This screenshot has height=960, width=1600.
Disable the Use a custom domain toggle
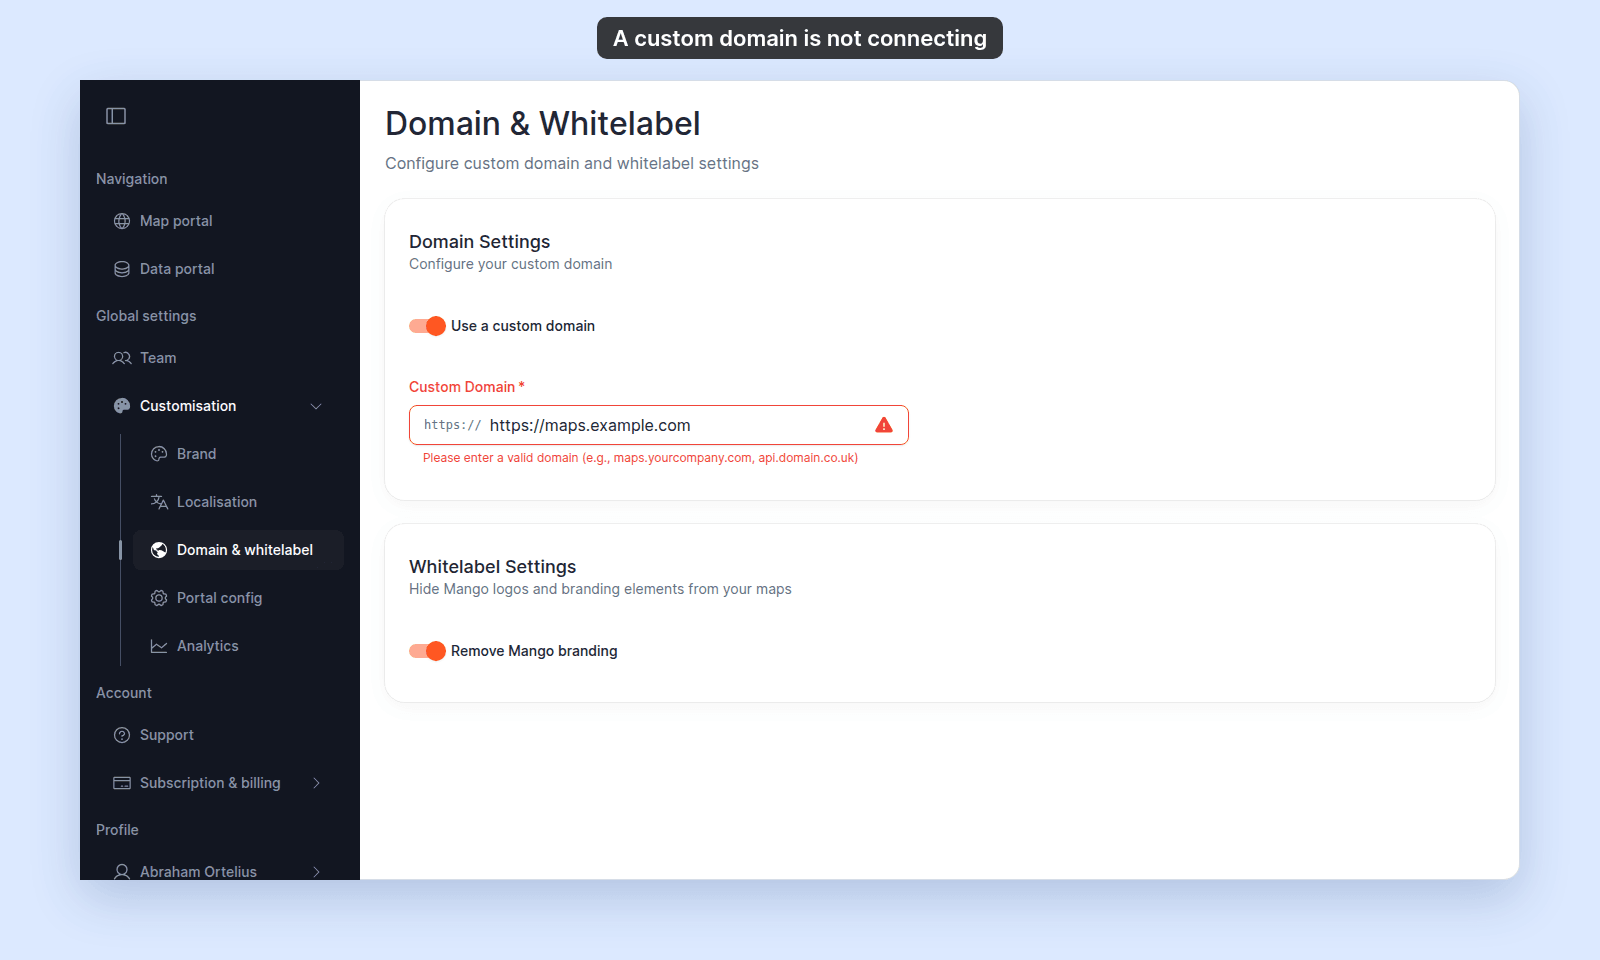point(427,326)
